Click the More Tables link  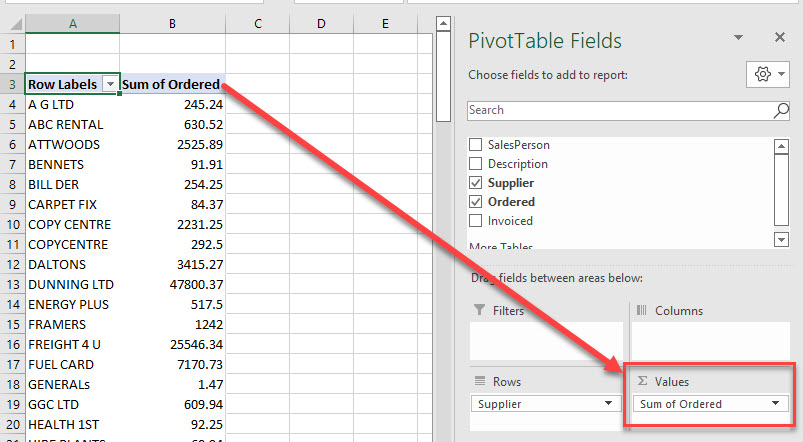(501, 246)
